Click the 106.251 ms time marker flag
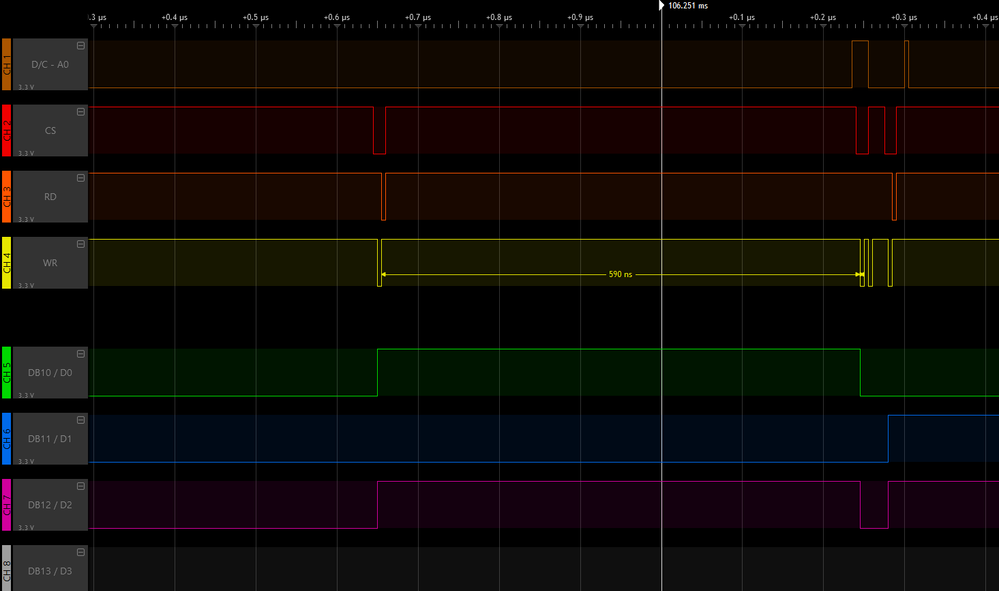Screen dimensions: 999x591 661,5
